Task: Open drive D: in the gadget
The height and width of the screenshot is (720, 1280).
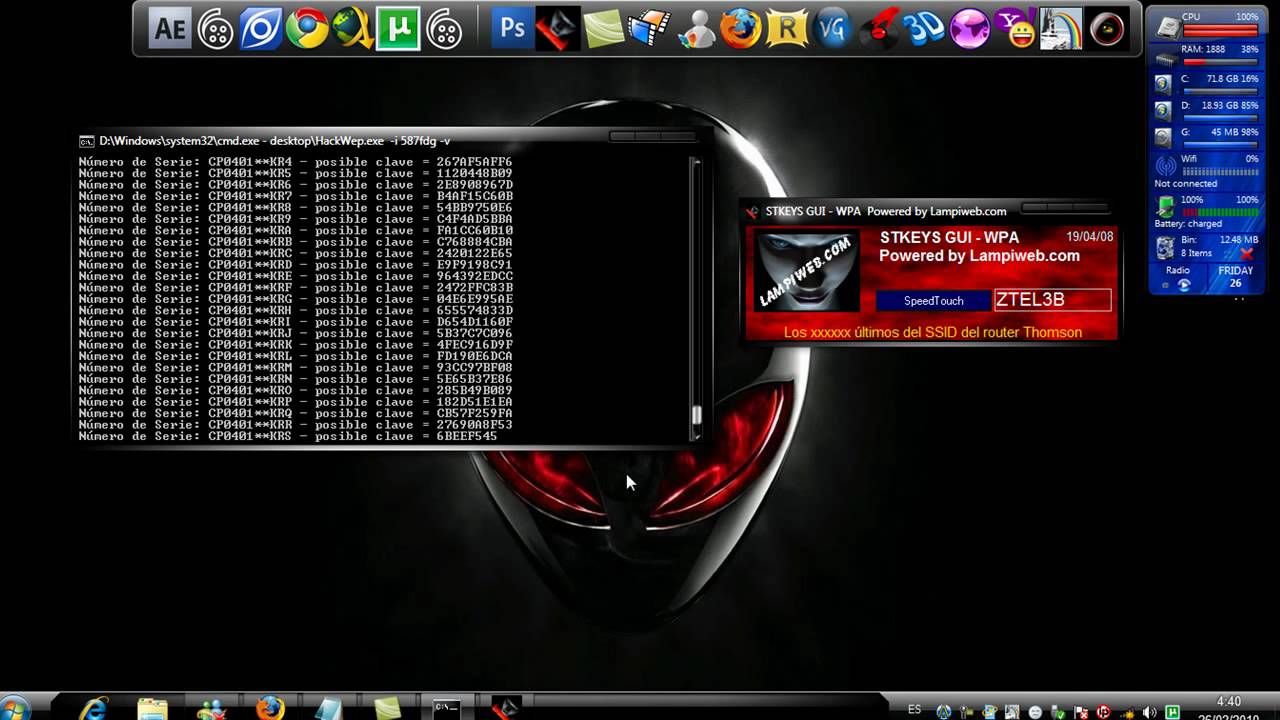Action: 1164,110
